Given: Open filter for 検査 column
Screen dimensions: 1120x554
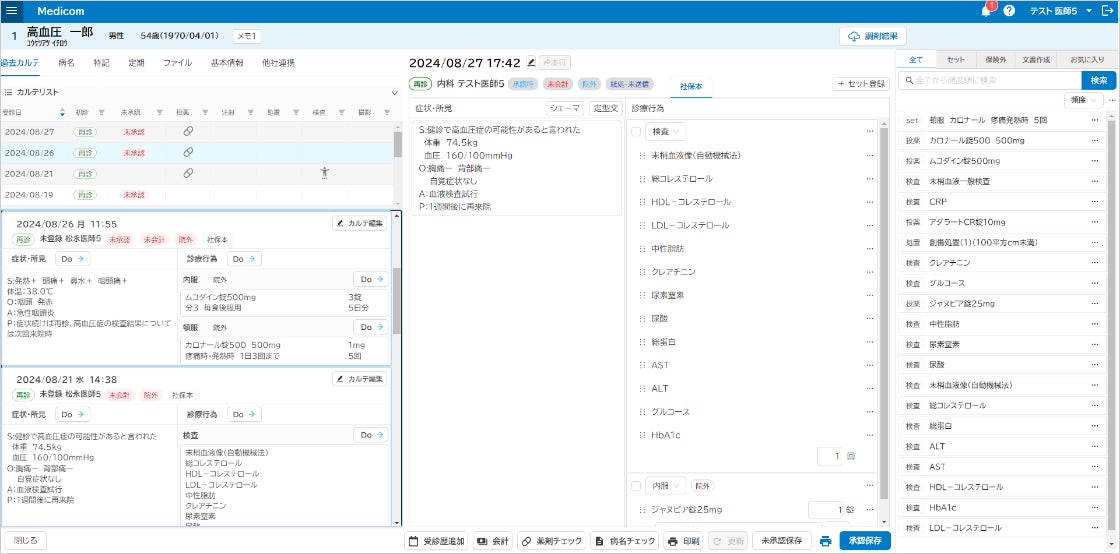Looking at the screenshot, I should point(341,112).
